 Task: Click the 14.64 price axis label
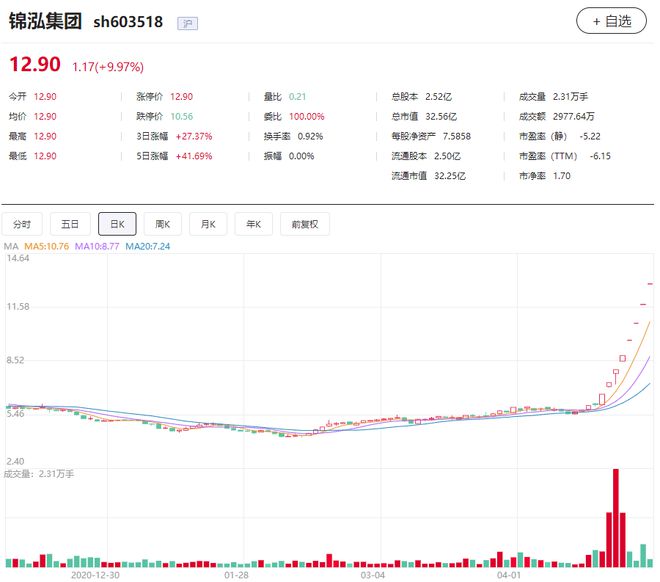pyautogui.click(x=18, y=258)
